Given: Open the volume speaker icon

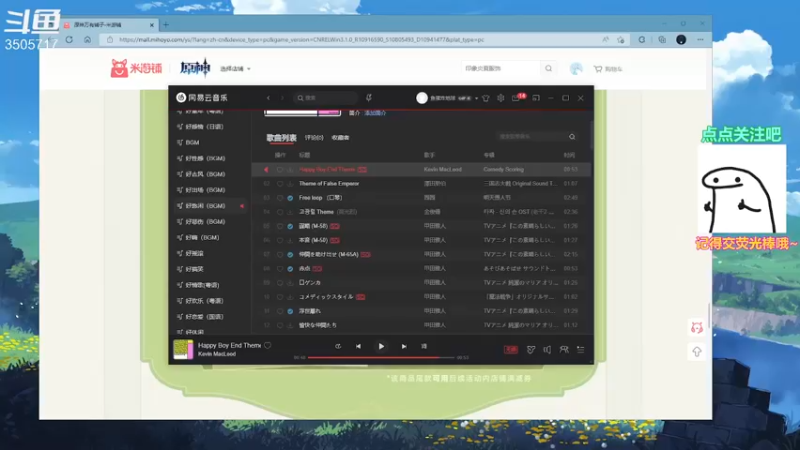Looking at the screenshot, I should (547, 349).
